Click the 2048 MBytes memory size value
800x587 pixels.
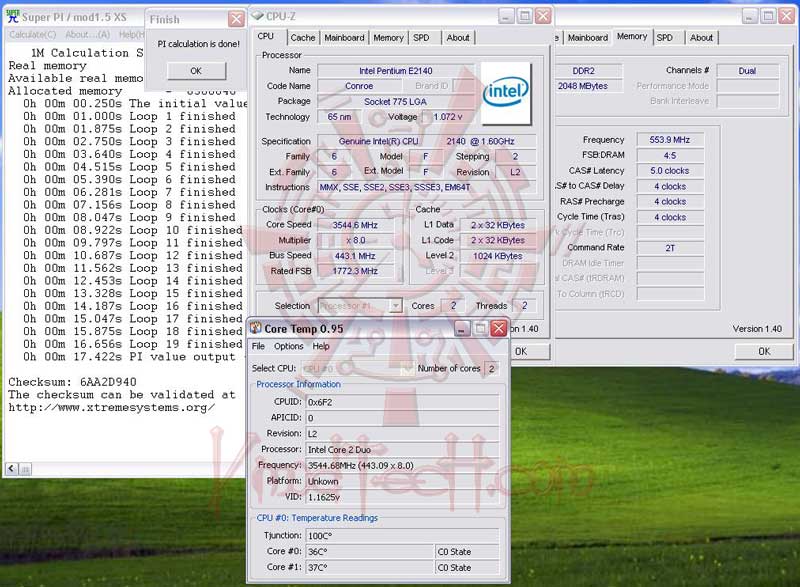tap(587, 86)
